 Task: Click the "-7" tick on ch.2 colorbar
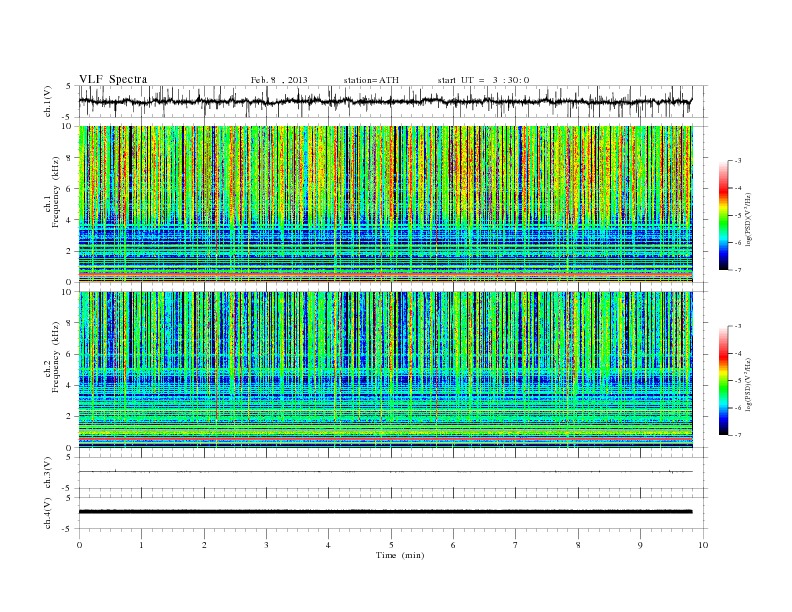(x=737, y=435)
